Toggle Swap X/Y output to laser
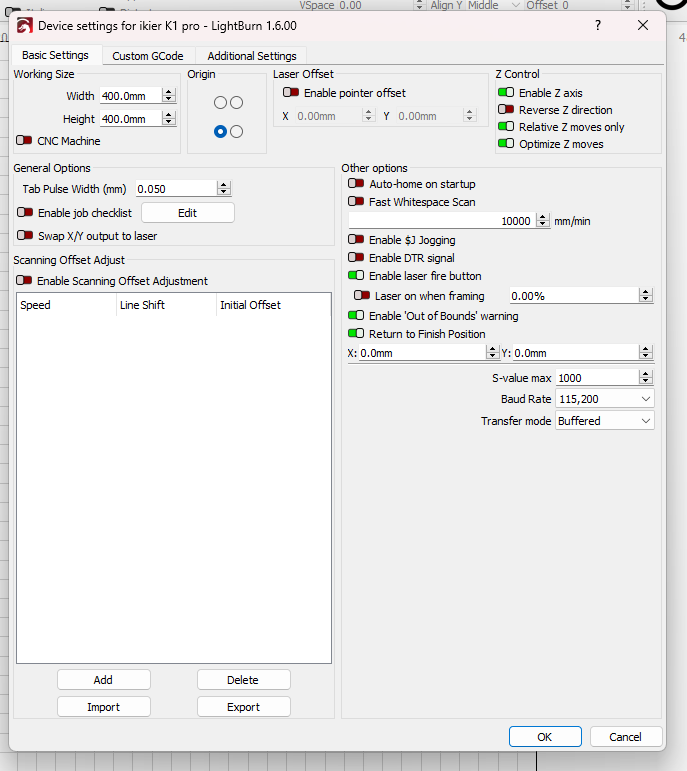The image size is (687, 771). click(x=25, y=236)
